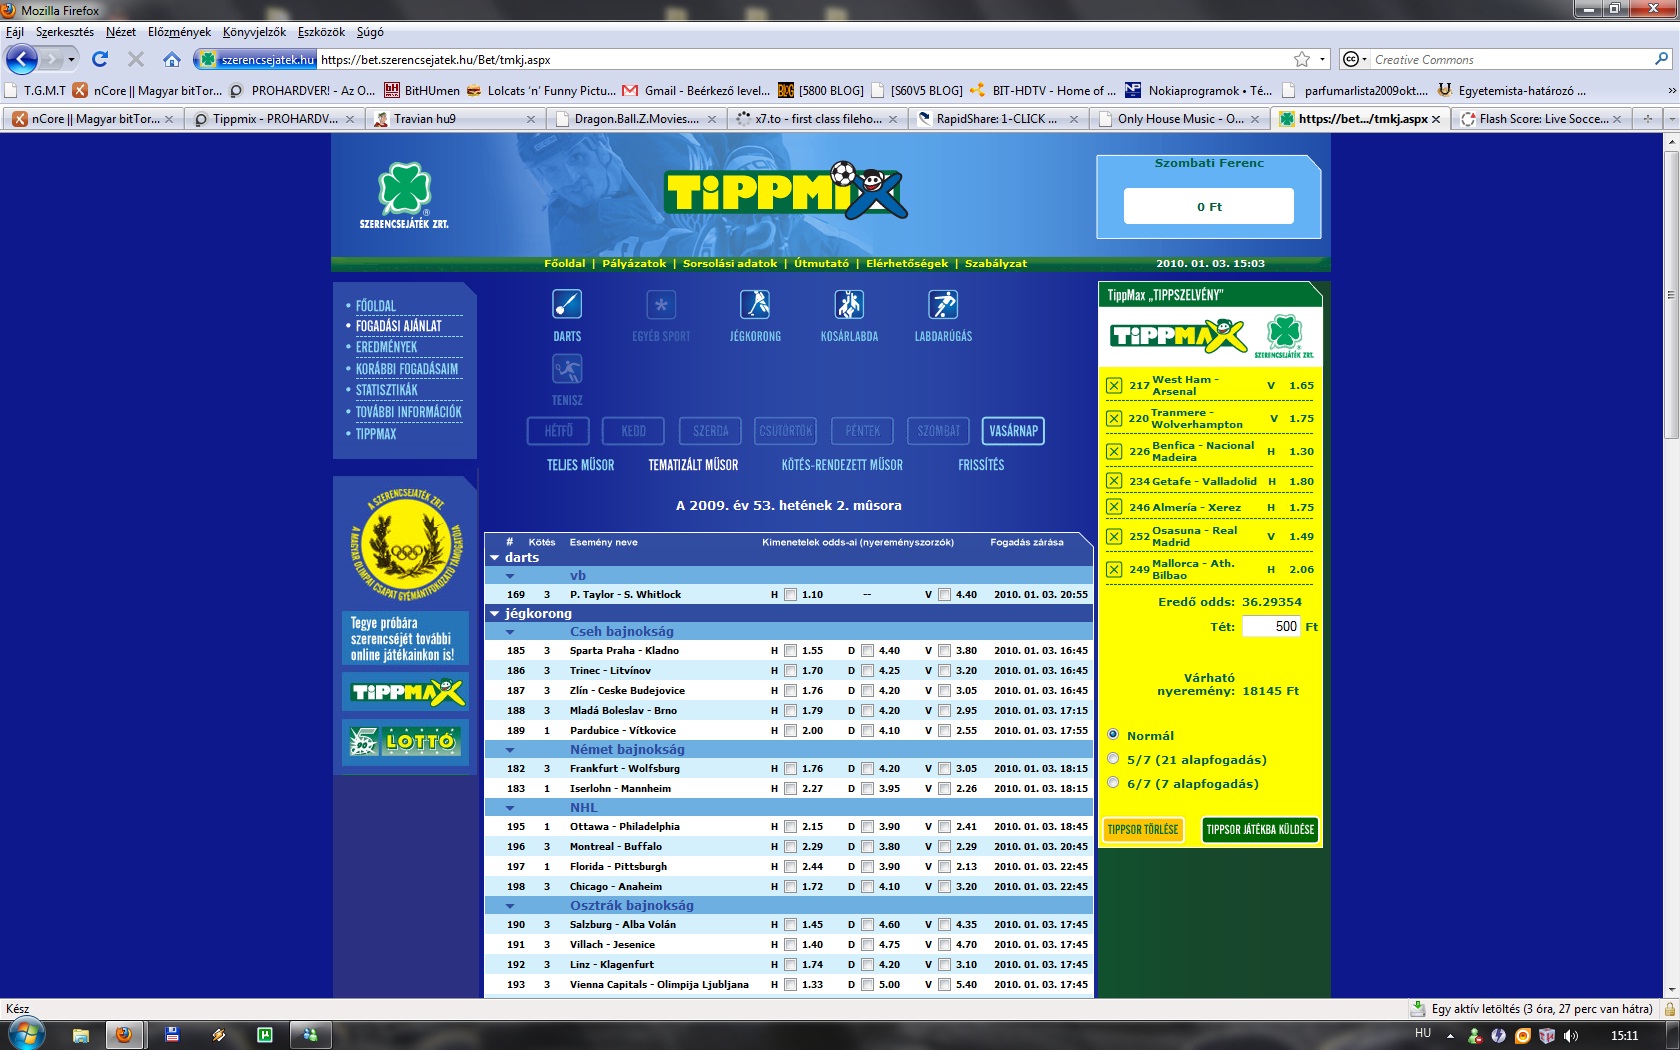The width and height of the screenshot is (1680, 1050).
Task: Click the Egyéb sport icon
Action: [x=661, y=304]
